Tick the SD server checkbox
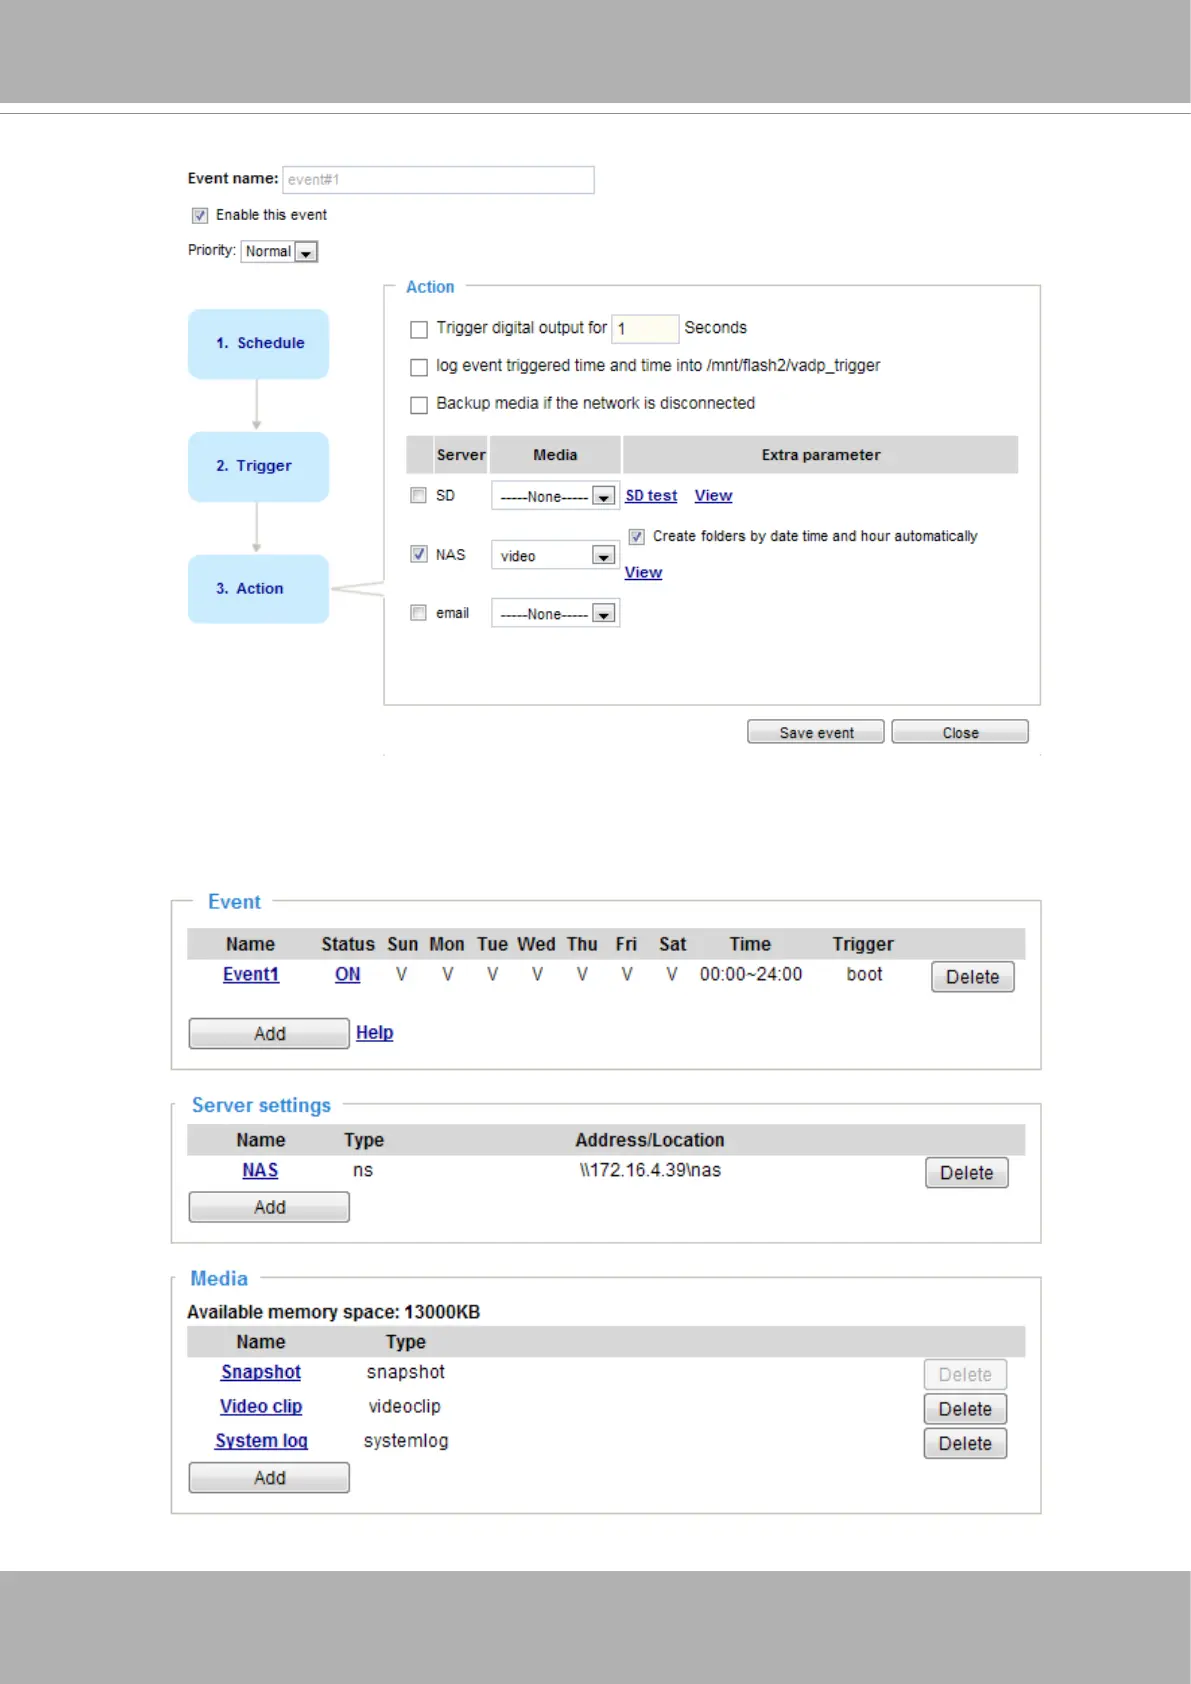This screenshot has height=1684, width=1191. 419,496
